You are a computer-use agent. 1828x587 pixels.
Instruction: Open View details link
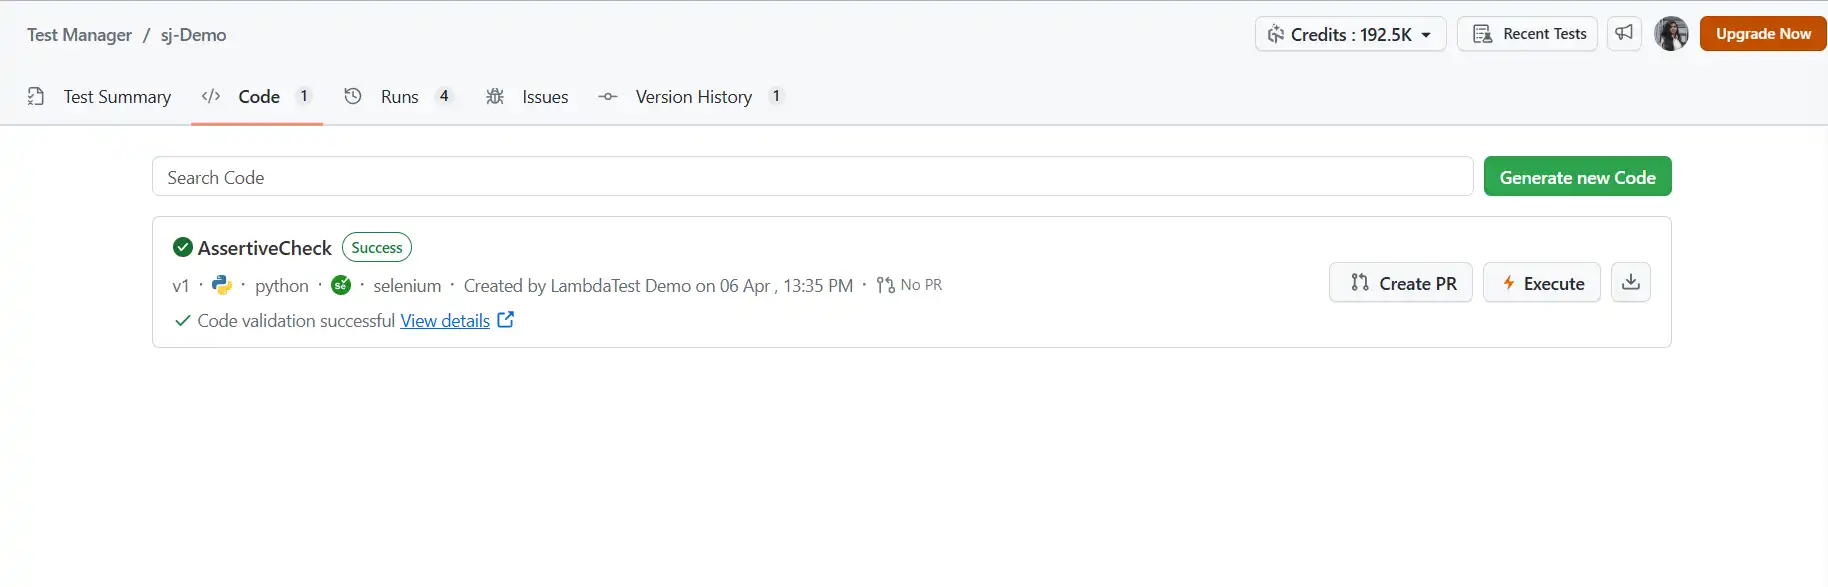[x=445, y=321]
